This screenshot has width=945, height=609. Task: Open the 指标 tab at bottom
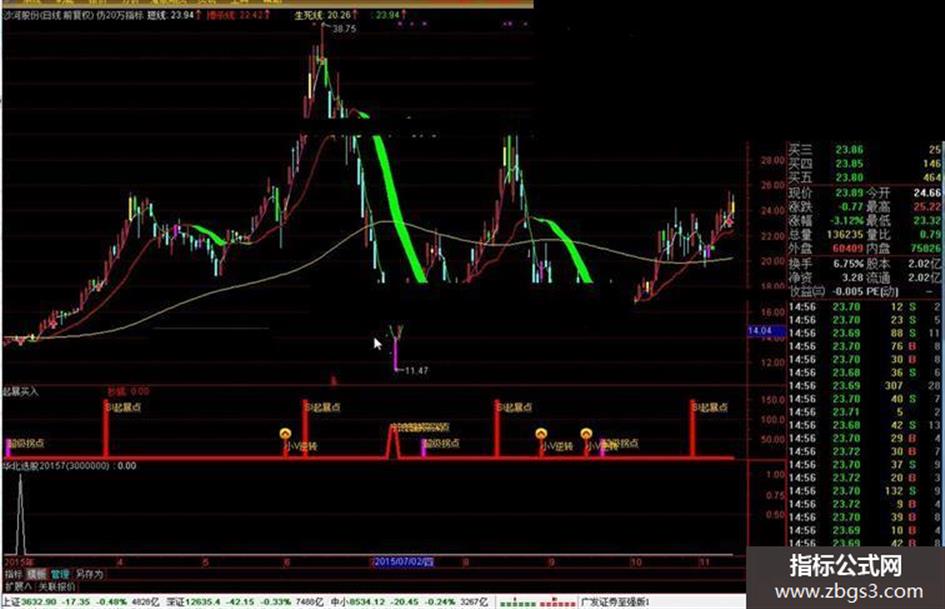[x=13, y=575]
